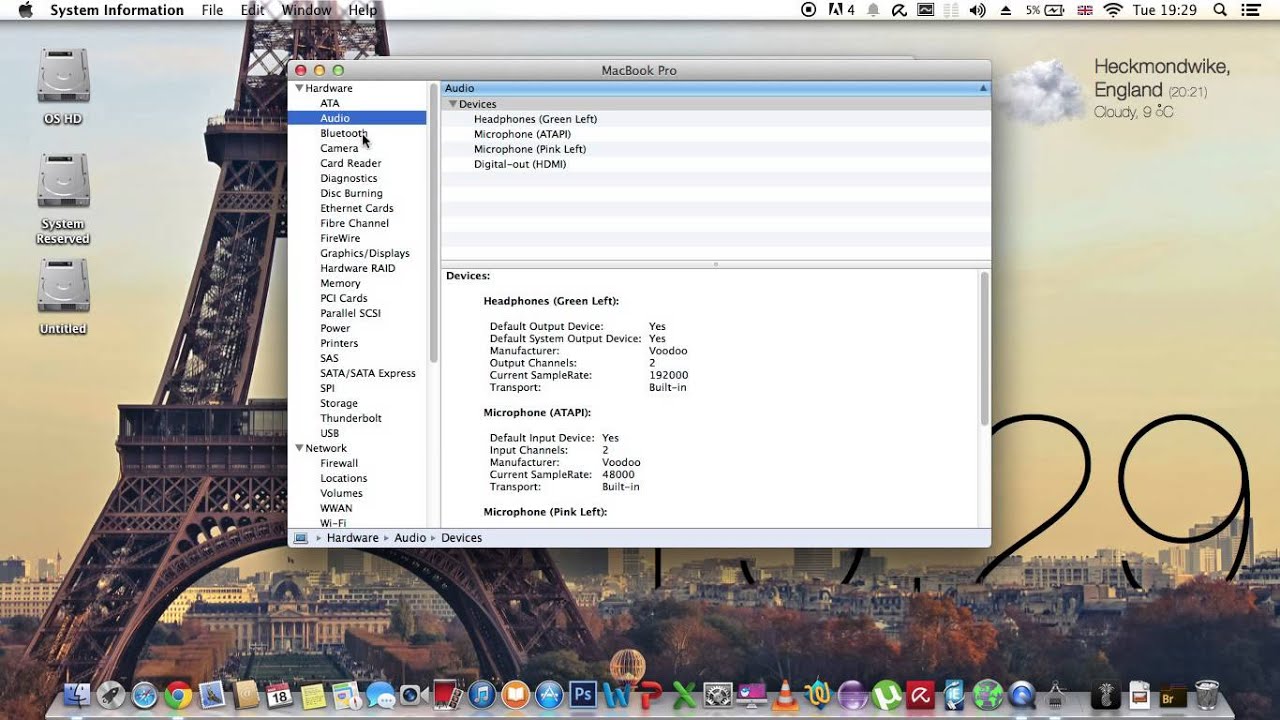Launch iTunes from the dock
This screenshot has height=720, width=1280.
pyautogui.click(x=481, y=695)
